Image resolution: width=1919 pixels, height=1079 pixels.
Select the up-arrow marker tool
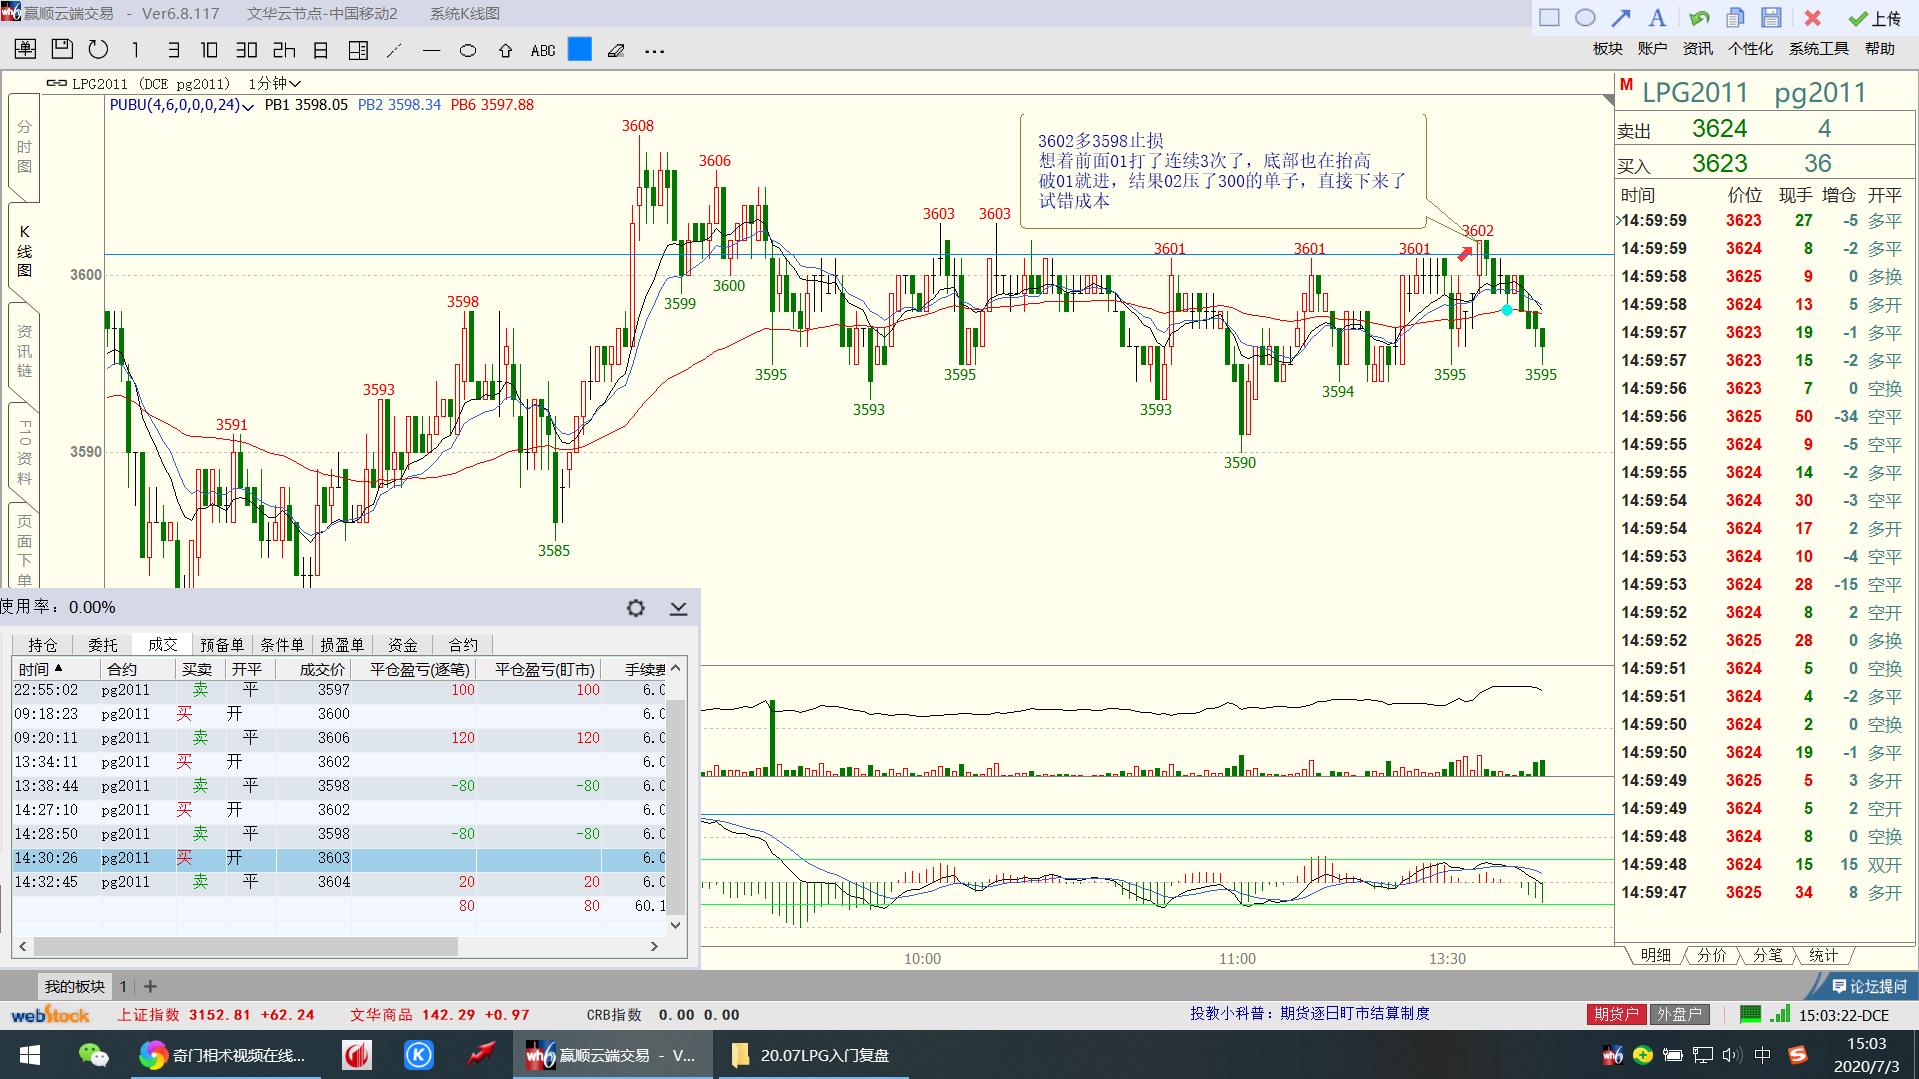tap(505, 50)
